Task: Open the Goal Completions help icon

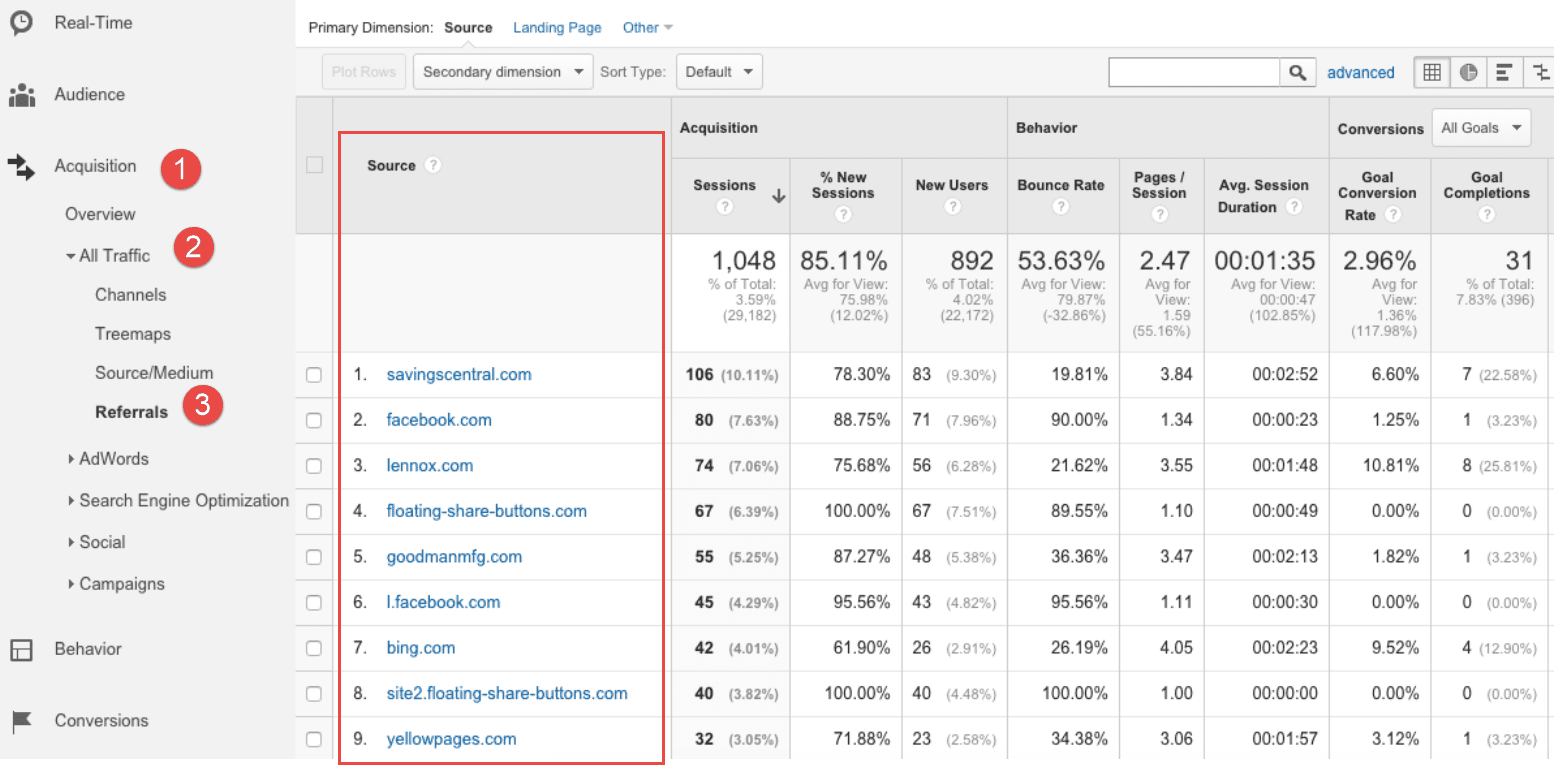Action: click(x=1487, y=215)
